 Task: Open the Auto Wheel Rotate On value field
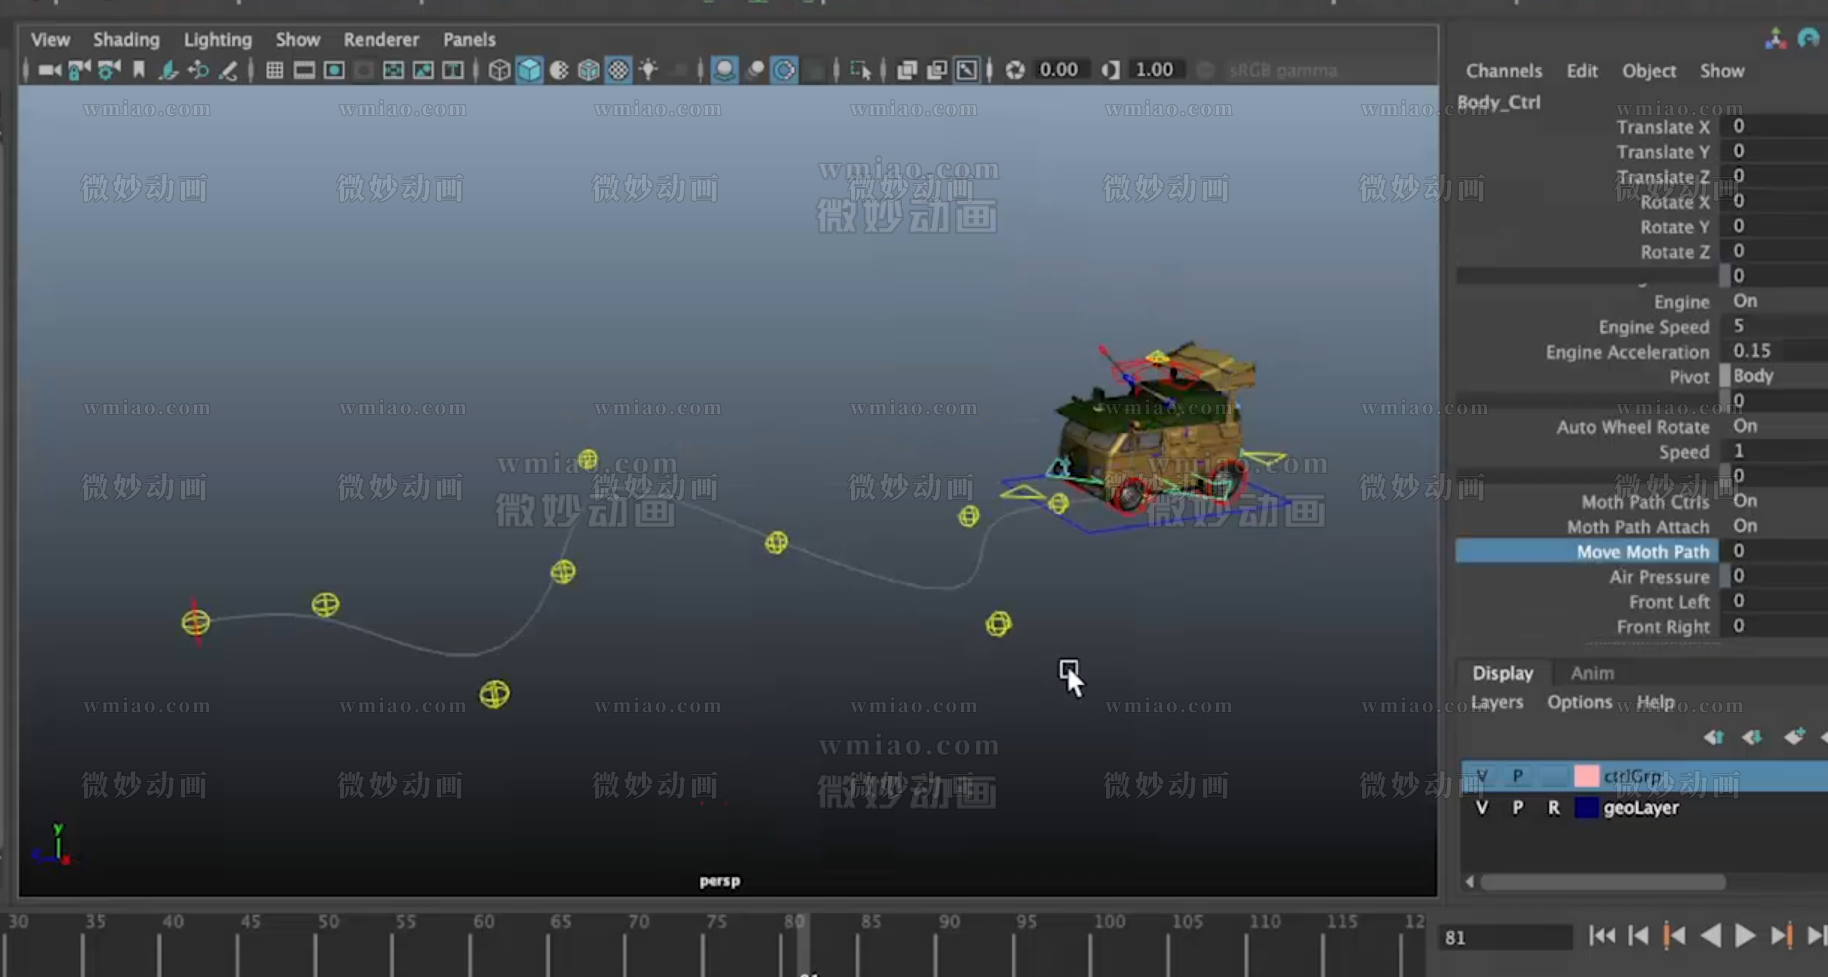click(x=1772, y=426)
